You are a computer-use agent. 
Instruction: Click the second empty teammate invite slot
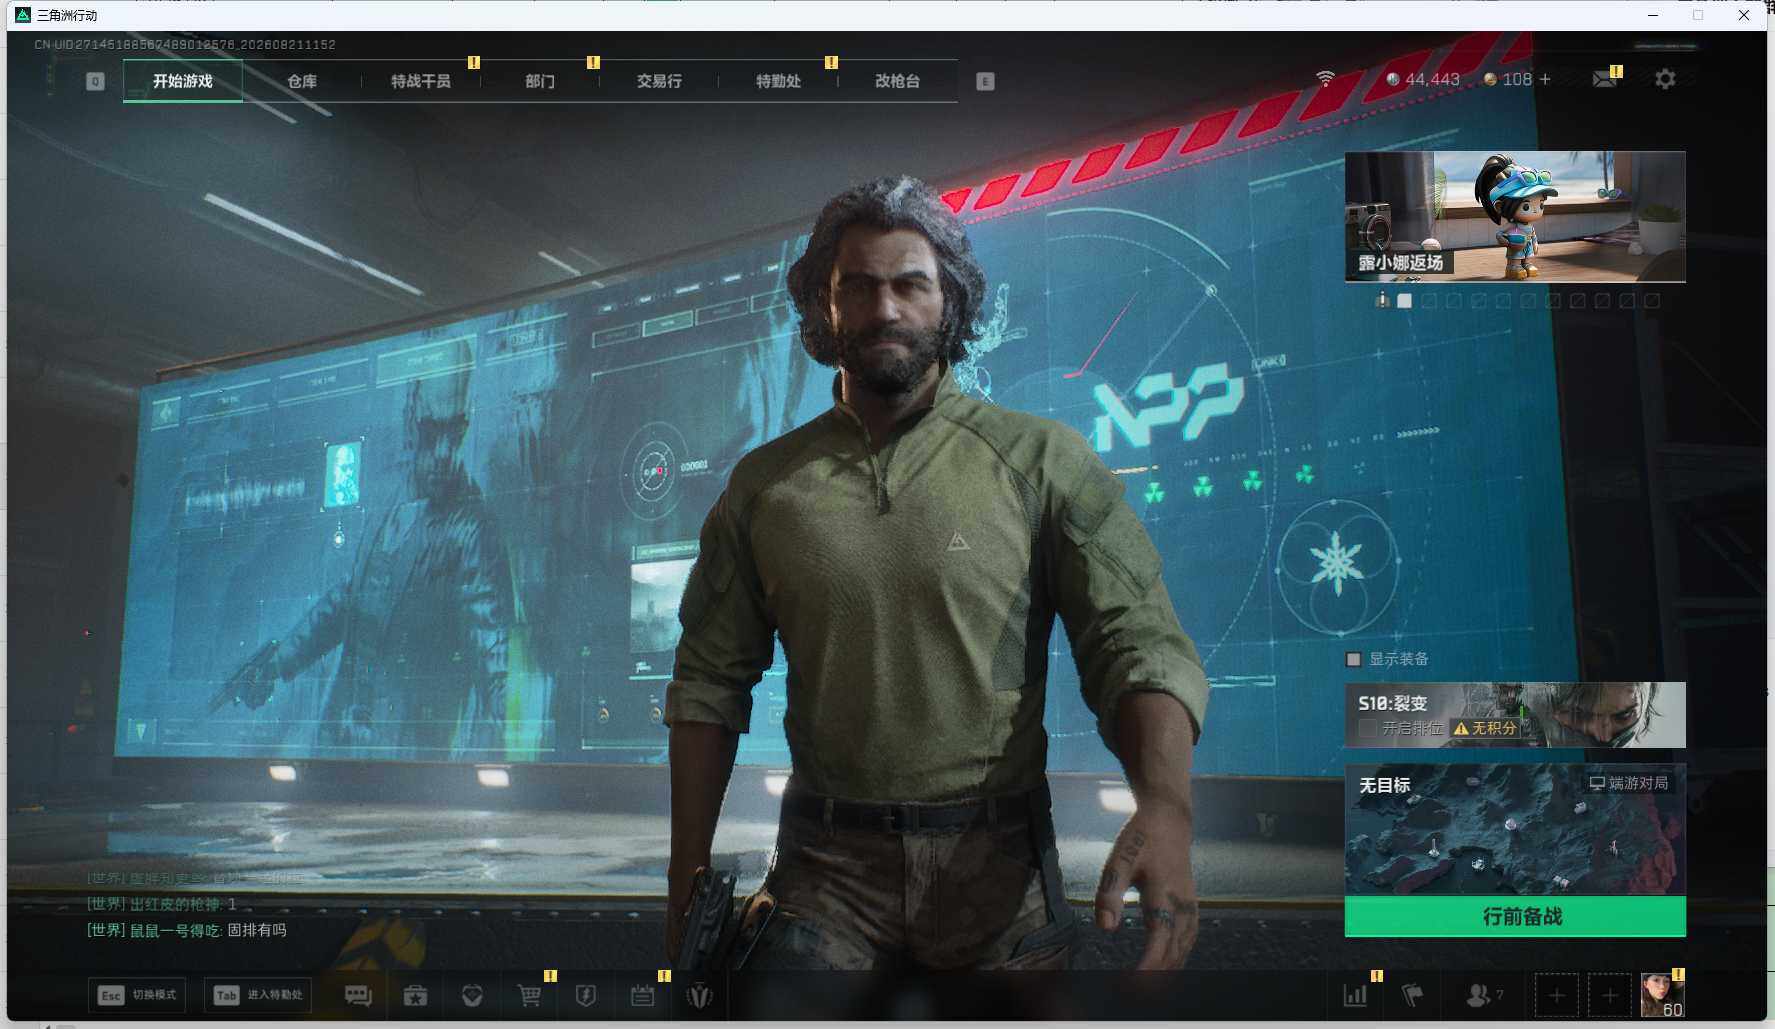[x=1610, y=995]
